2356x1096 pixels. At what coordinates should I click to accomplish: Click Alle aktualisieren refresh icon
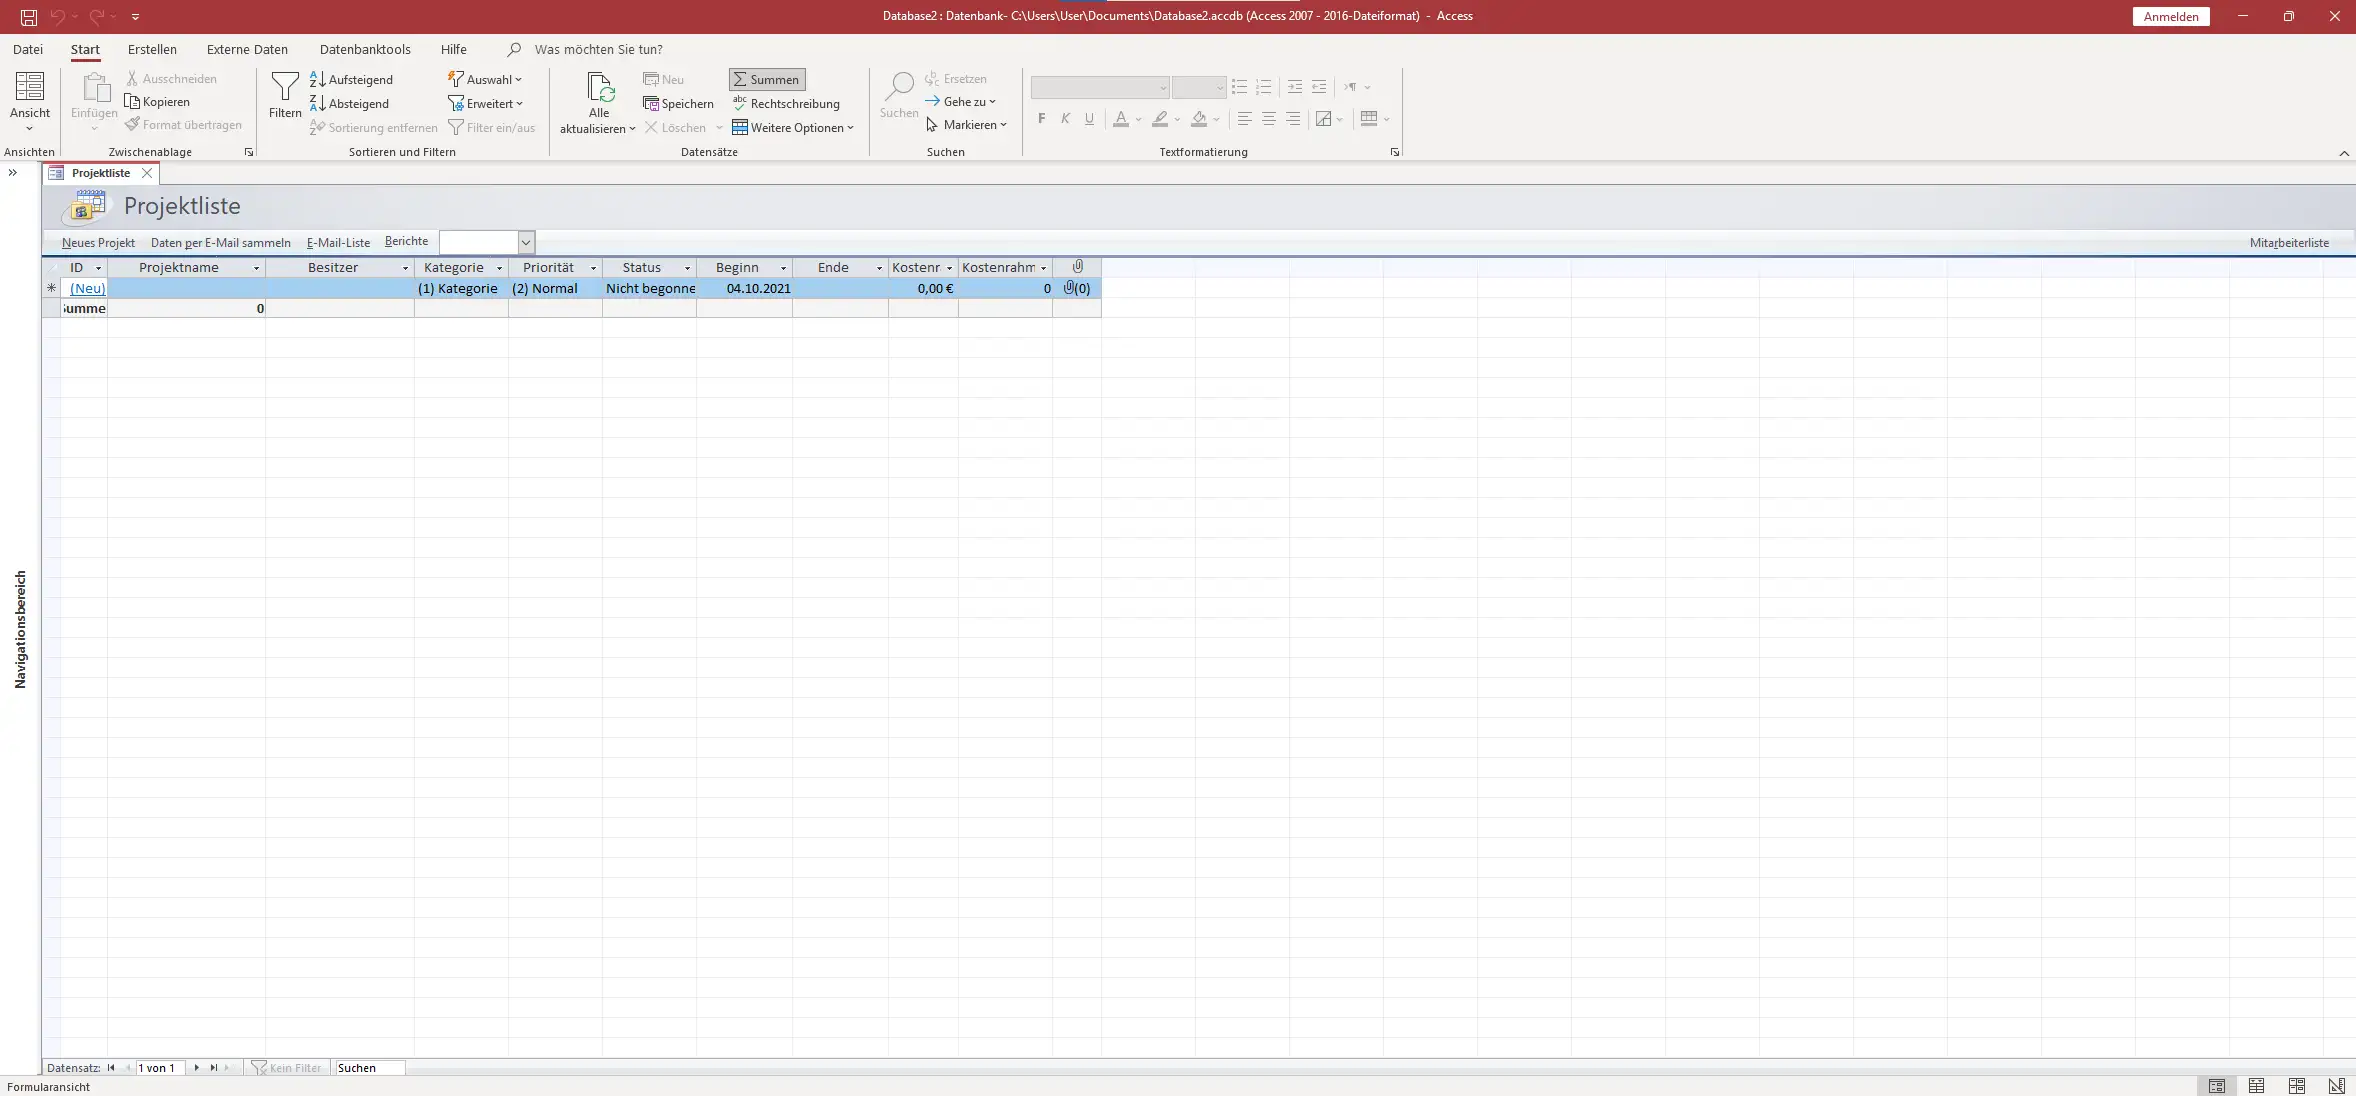tap(599, 88)
